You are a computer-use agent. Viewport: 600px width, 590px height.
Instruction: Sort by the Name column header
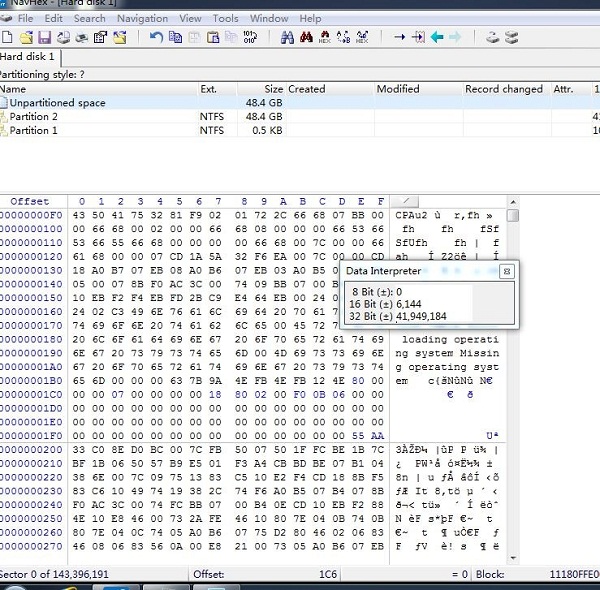(99, 89)
